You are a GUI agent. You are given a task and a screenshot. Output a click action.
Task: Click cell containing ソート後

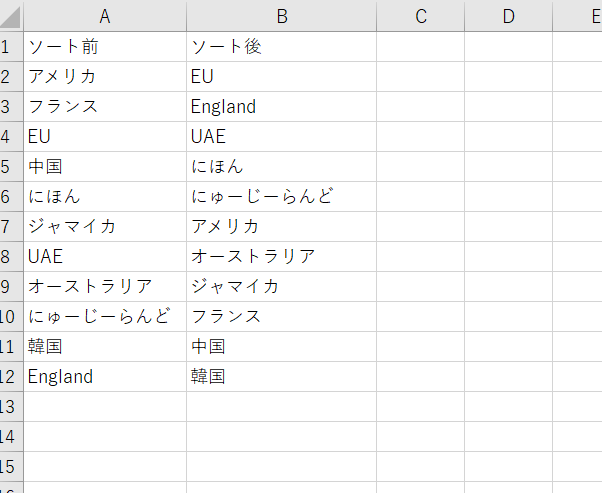tap(281, 46)
